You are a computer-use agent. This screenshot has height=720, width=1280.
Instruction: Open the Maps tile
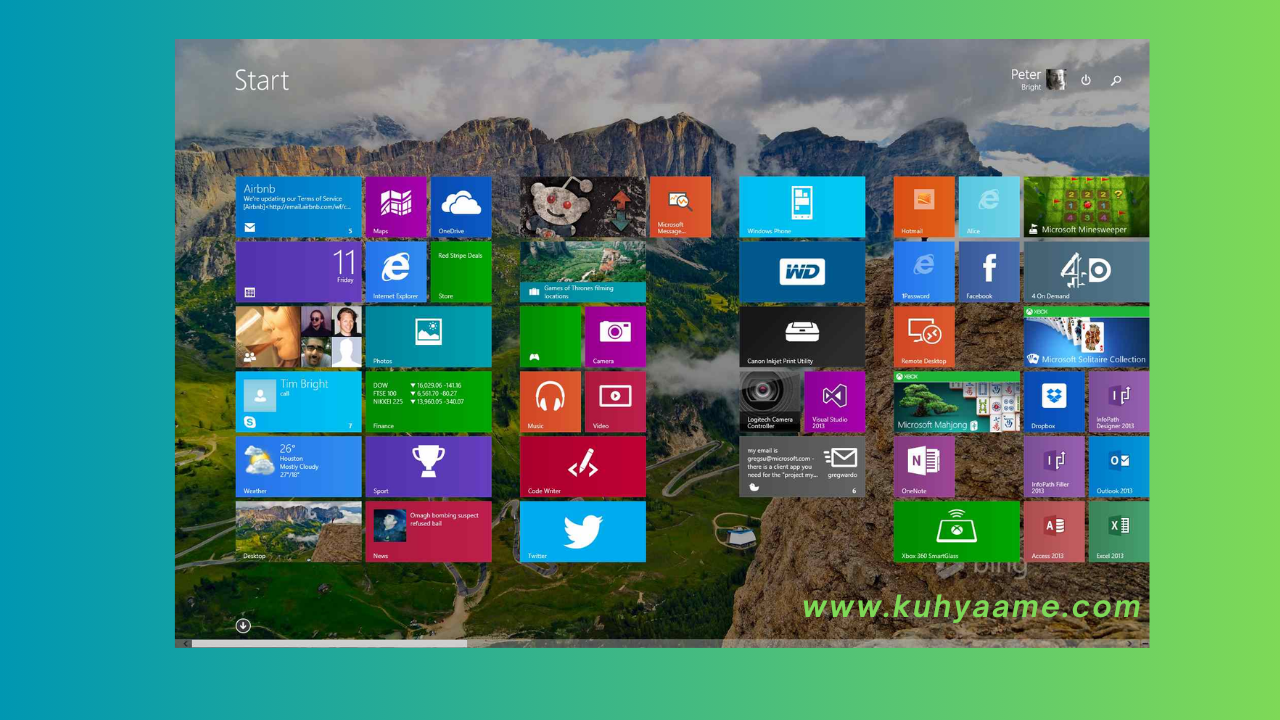[x=396, y=207]
